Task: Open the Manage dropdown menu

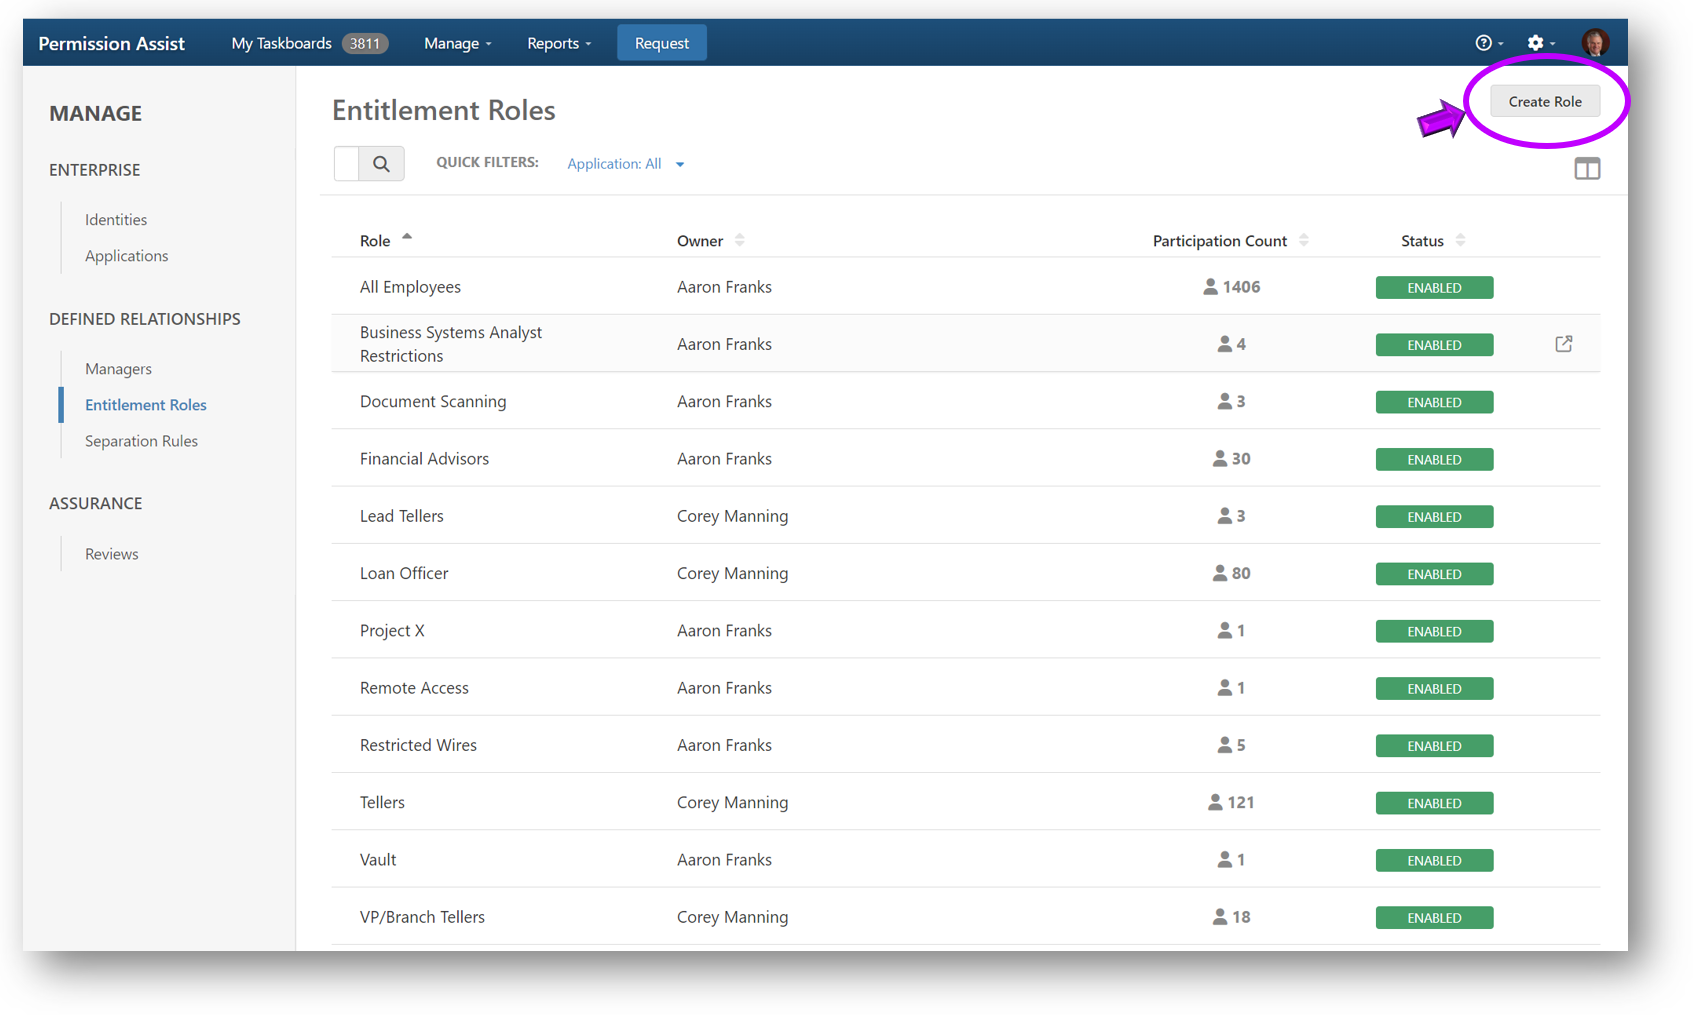Action: 457,43
